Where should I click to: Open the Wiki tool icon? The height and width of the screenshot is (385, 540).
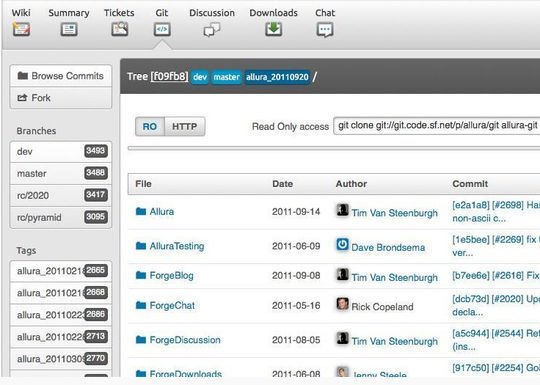coord(21,29)
